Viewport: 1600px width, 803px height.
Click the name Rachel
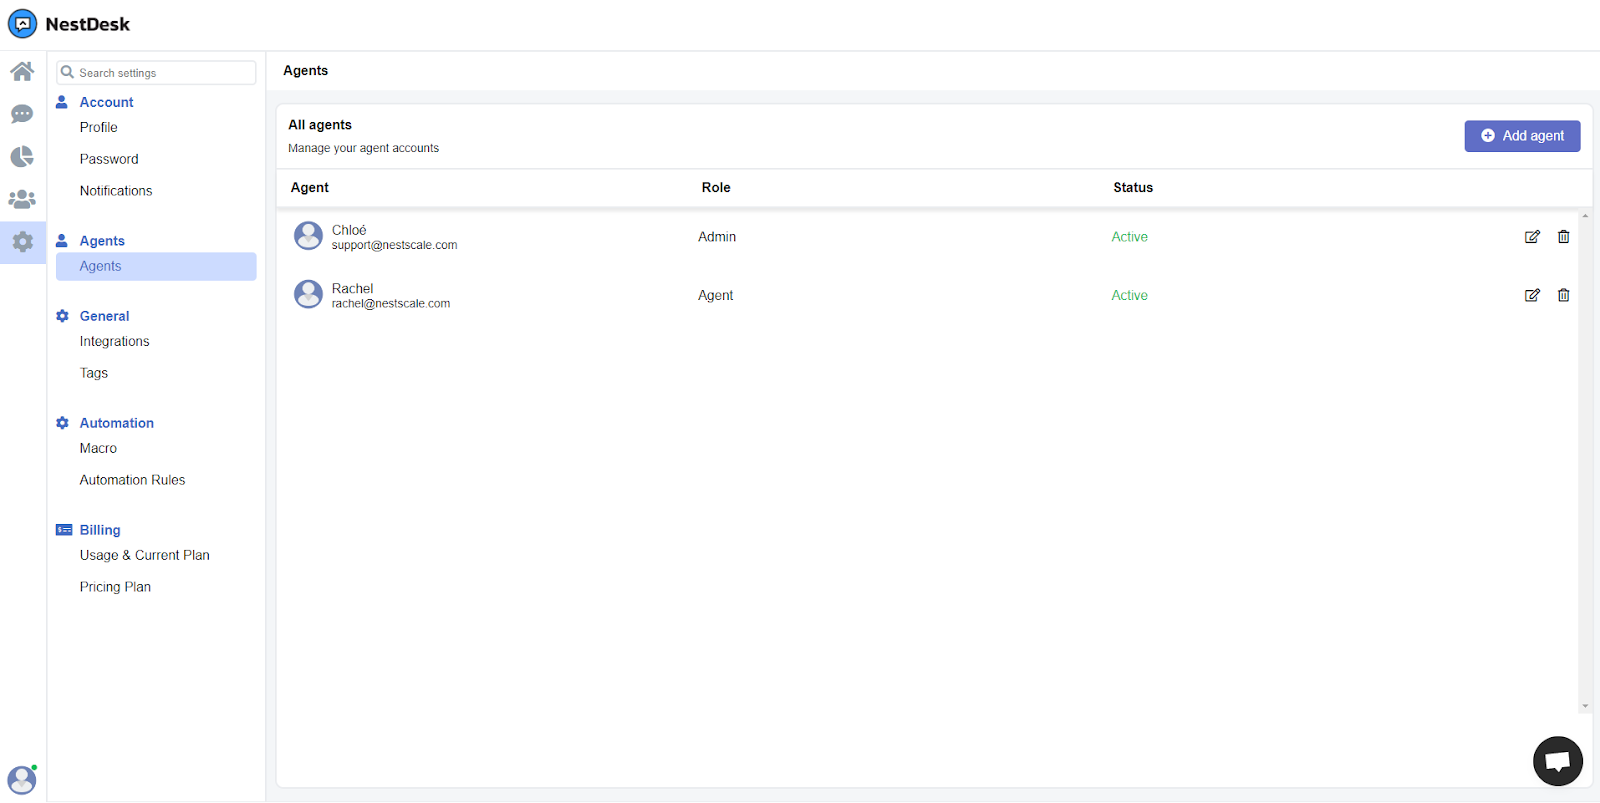[x=352, y=288]
